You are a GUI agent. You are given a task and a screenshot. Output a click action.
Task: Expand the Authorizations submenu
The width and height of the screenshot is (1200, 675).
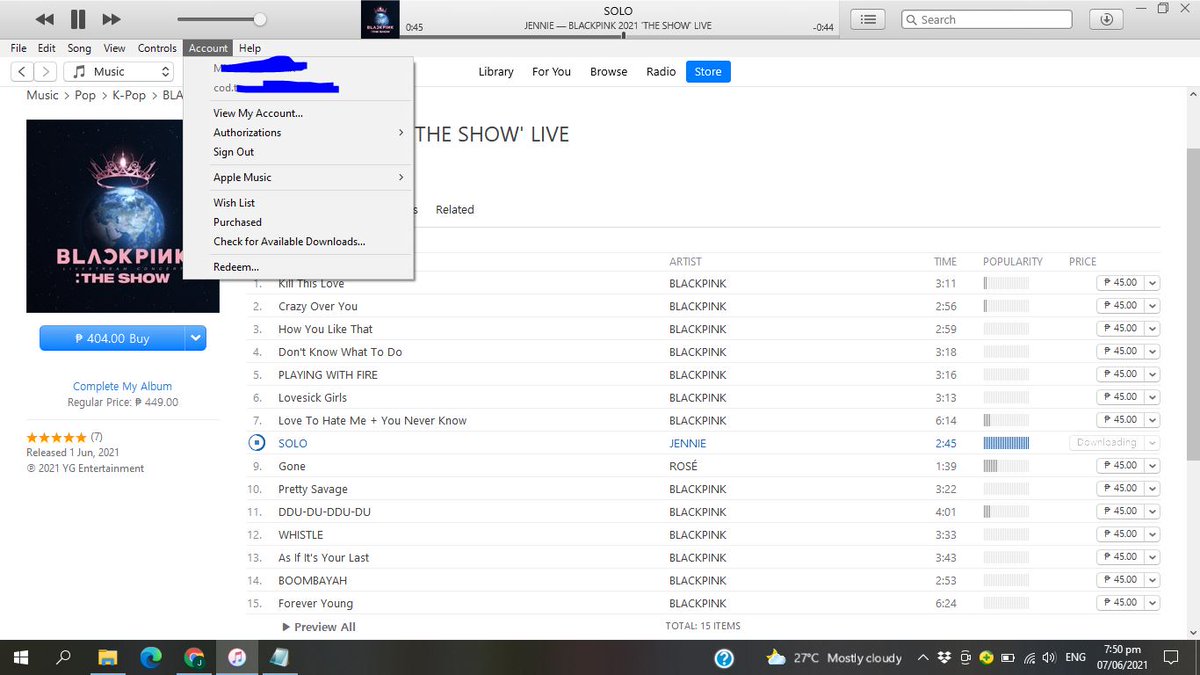pyautogui.click(x=298, y=132)
